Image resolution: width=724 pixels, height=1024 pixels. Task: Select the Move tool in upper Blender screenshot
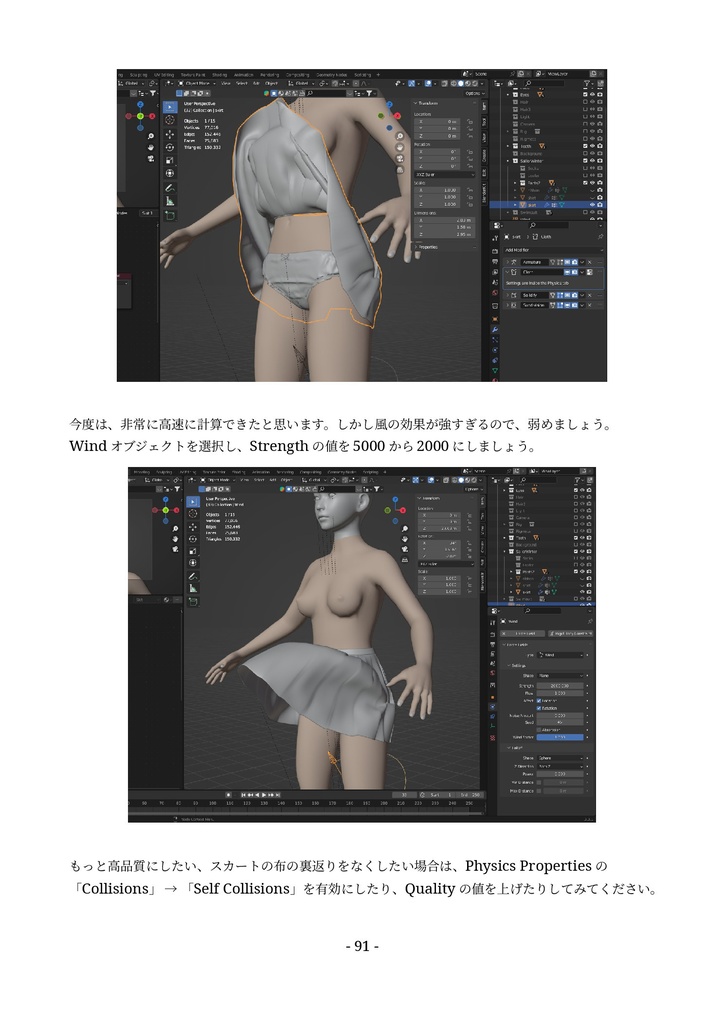(x=170, y=135)
